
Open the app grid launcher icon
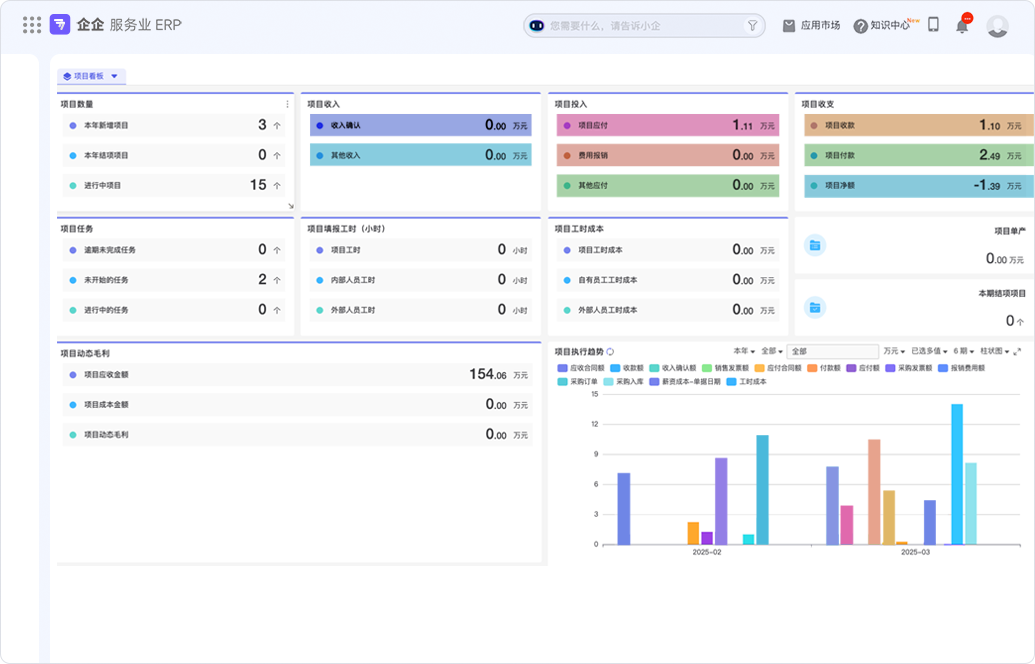pos(32,25)
